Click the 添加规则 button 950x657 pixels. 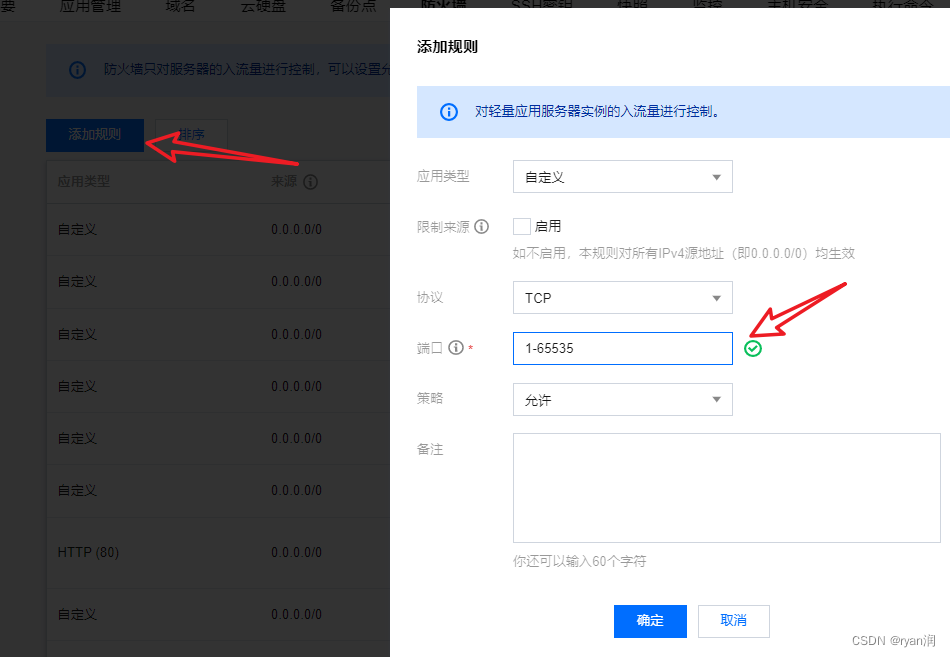(94, 135)
